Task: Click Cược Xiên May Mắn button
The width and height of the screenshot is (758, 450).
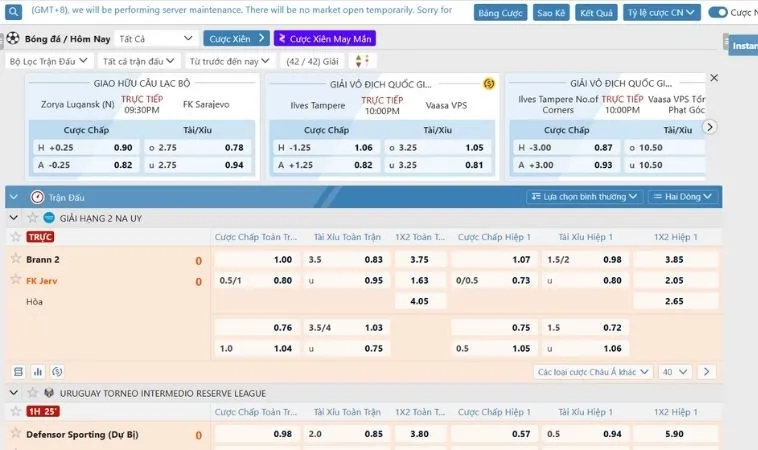Action: click(x=325, y=39)
